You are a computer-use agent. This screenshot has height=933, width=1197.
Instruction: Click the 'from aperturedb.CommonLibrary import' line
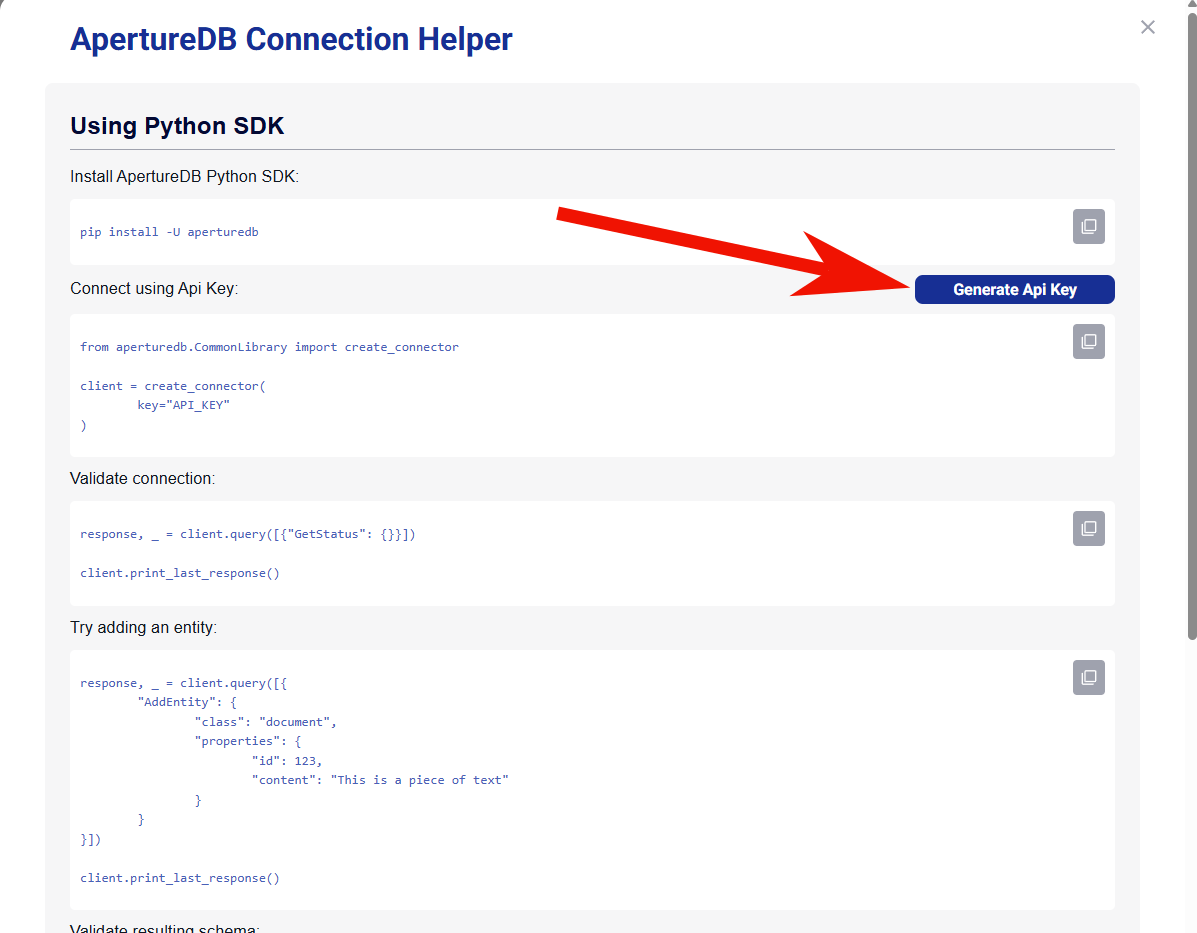click(269, 347)
